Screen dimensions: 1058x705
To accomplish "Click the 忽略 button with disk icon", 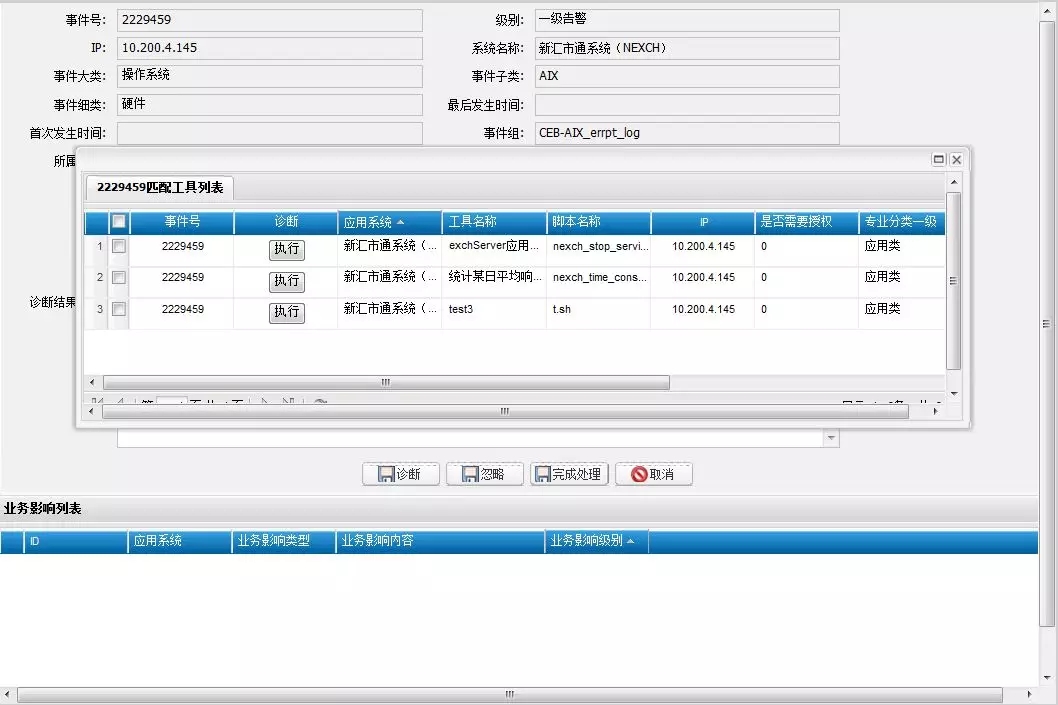I will pos(484,474).
